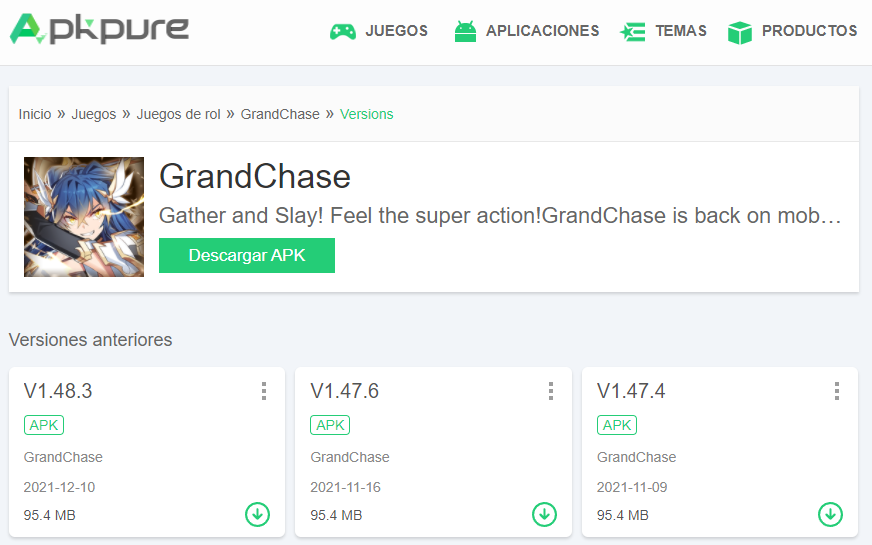Click the GrandChase breadcrumb link
The width and height of the screenshot is (872, 545).
click(x=280, y=114)
